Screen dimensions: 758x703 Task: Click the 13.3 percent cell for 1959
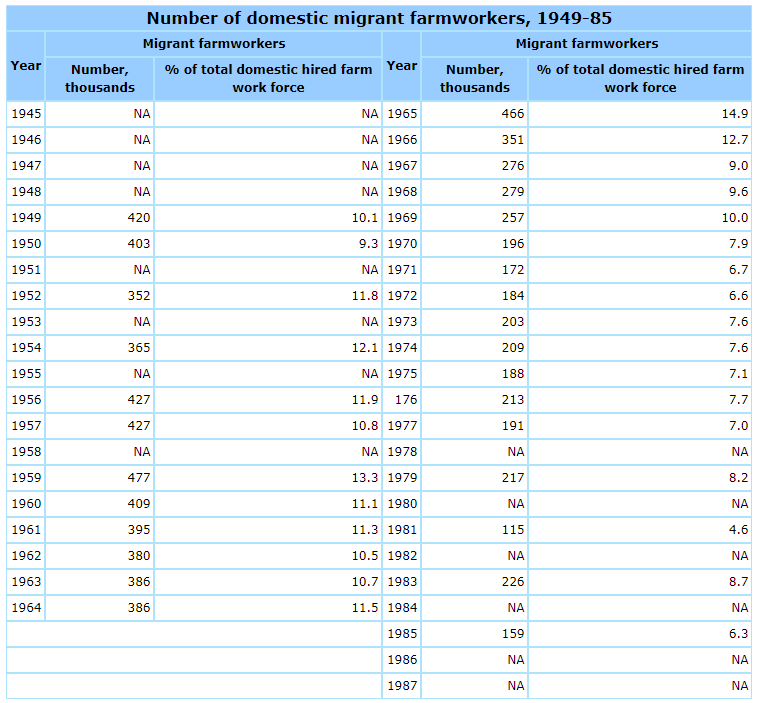coord(366,477)
